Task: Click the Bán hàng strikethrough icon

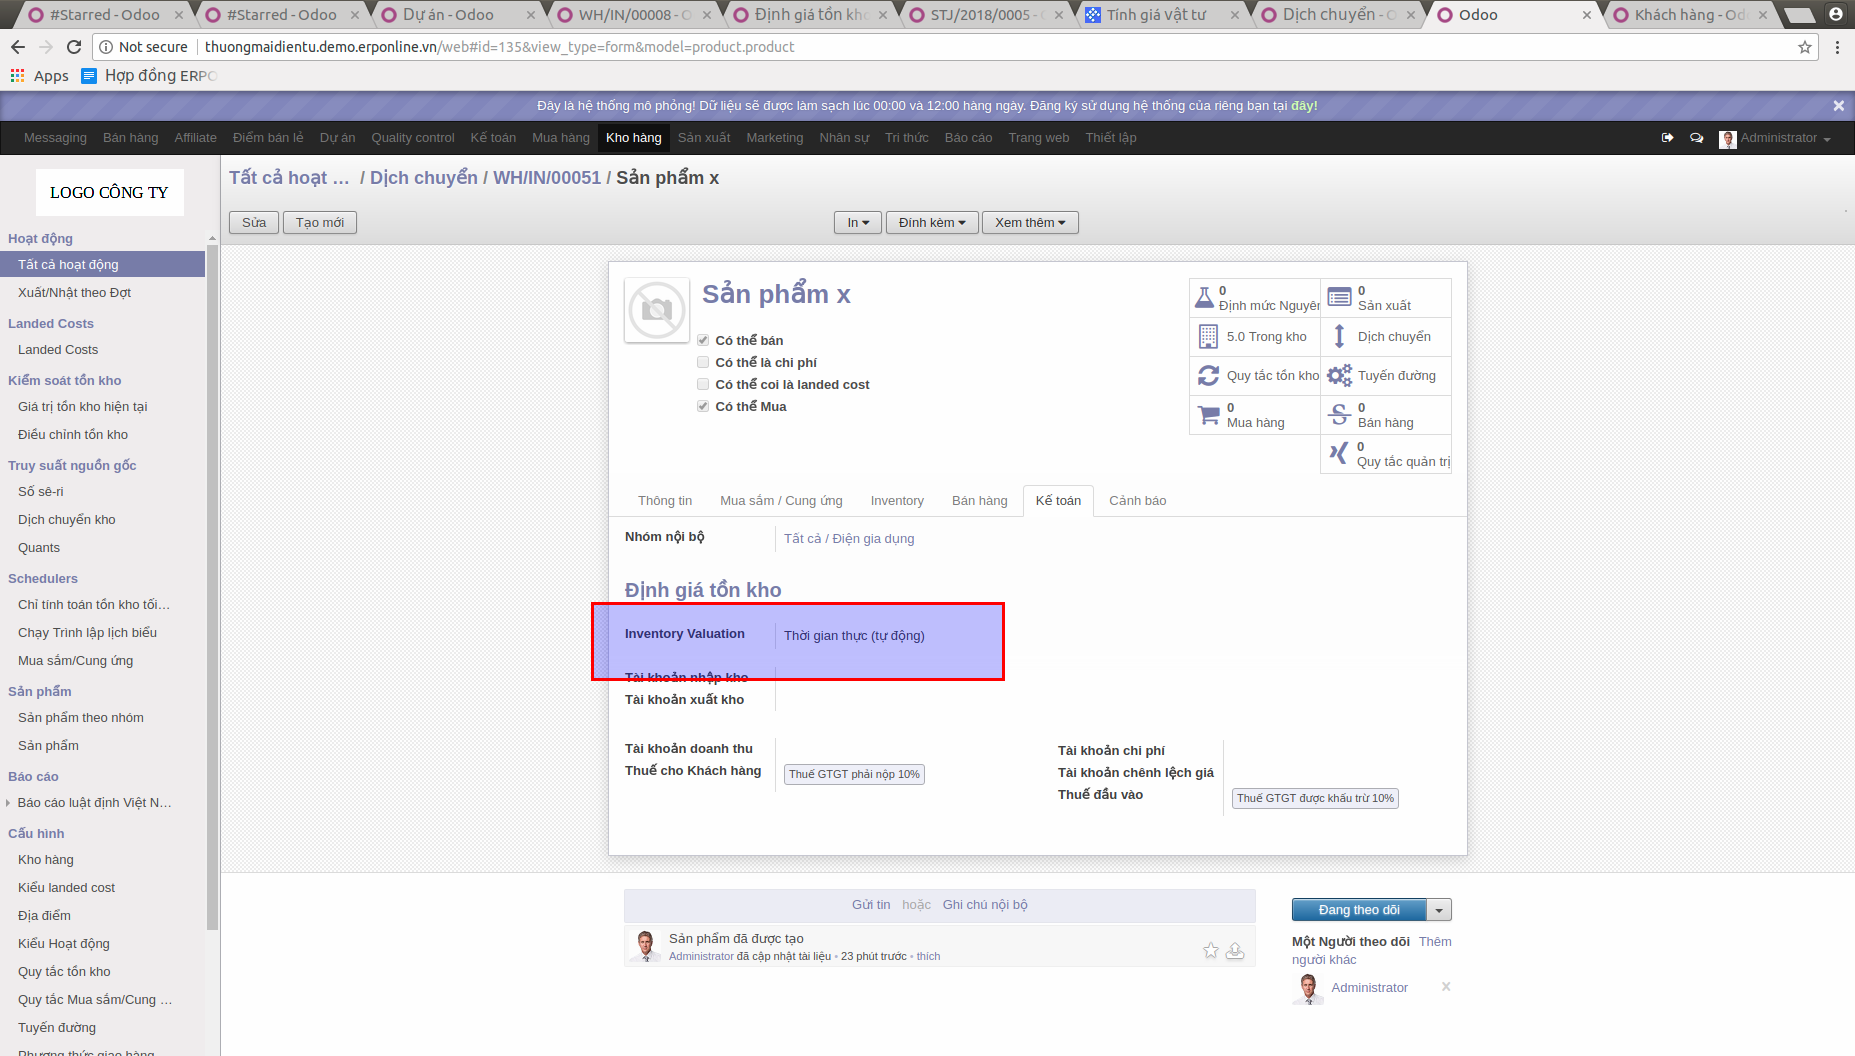Action: coord(1339,415)
